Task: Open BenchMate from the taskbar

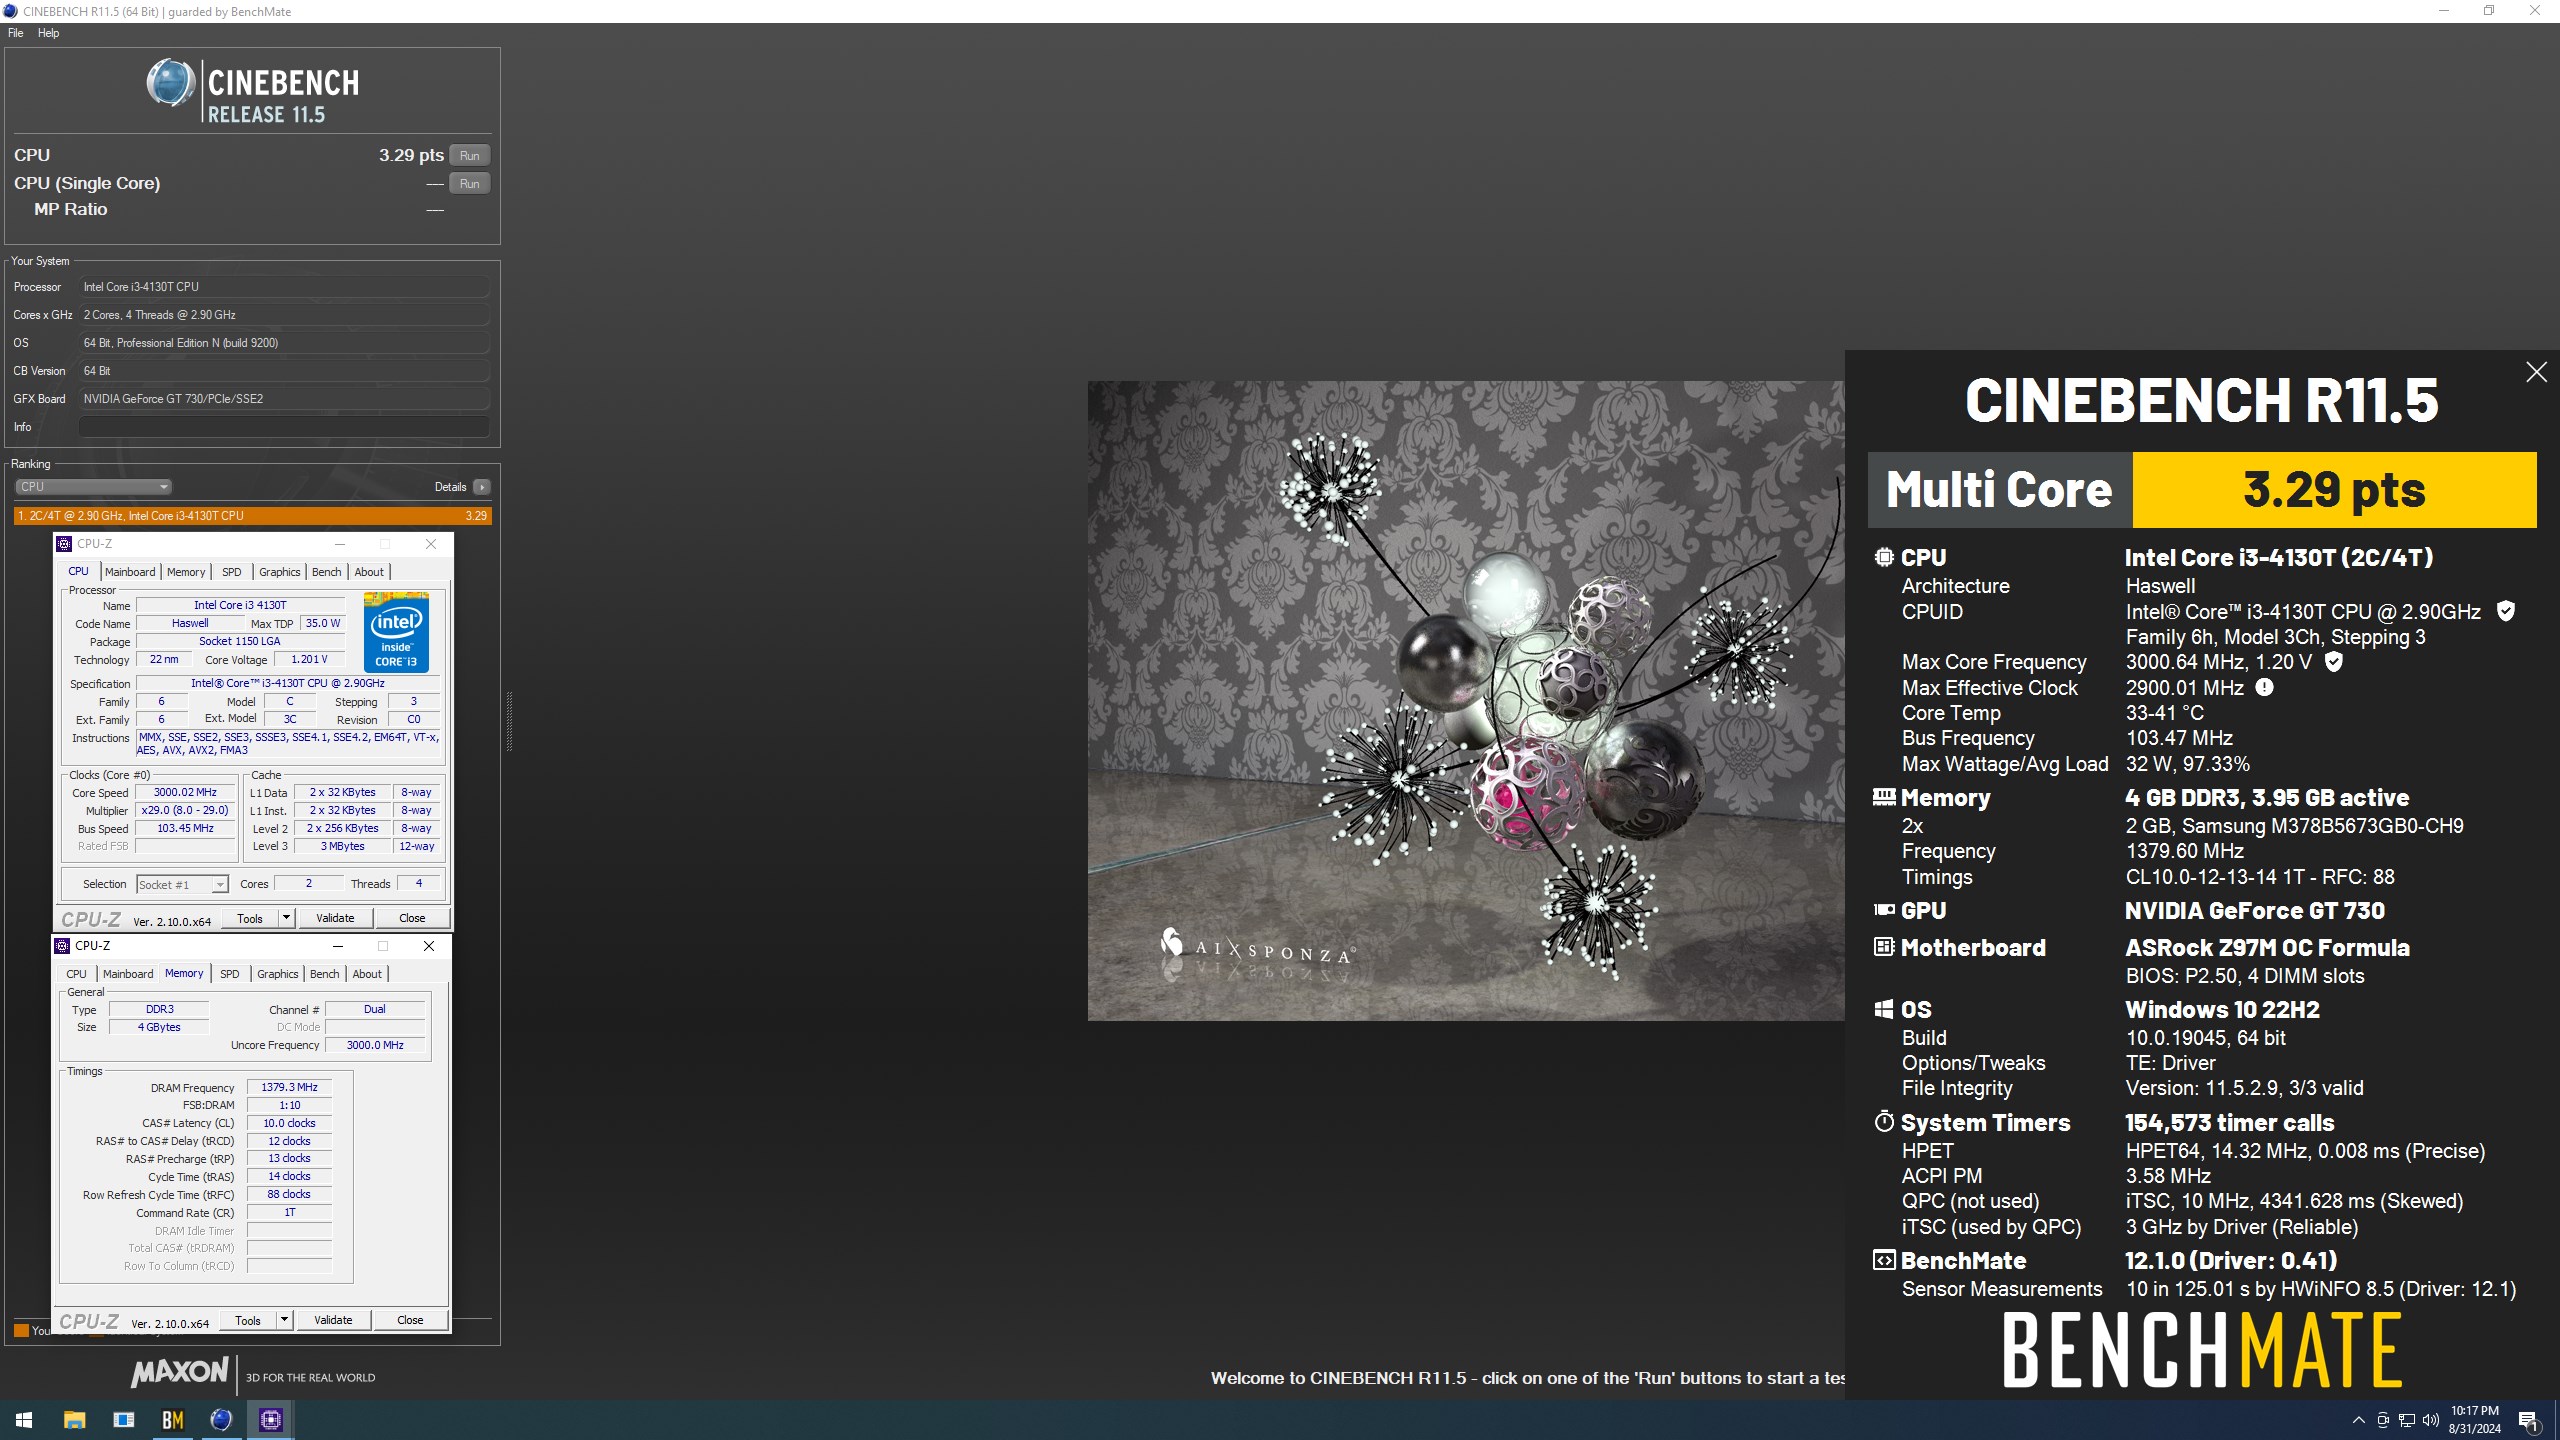Action: (x=172, y=1420)
